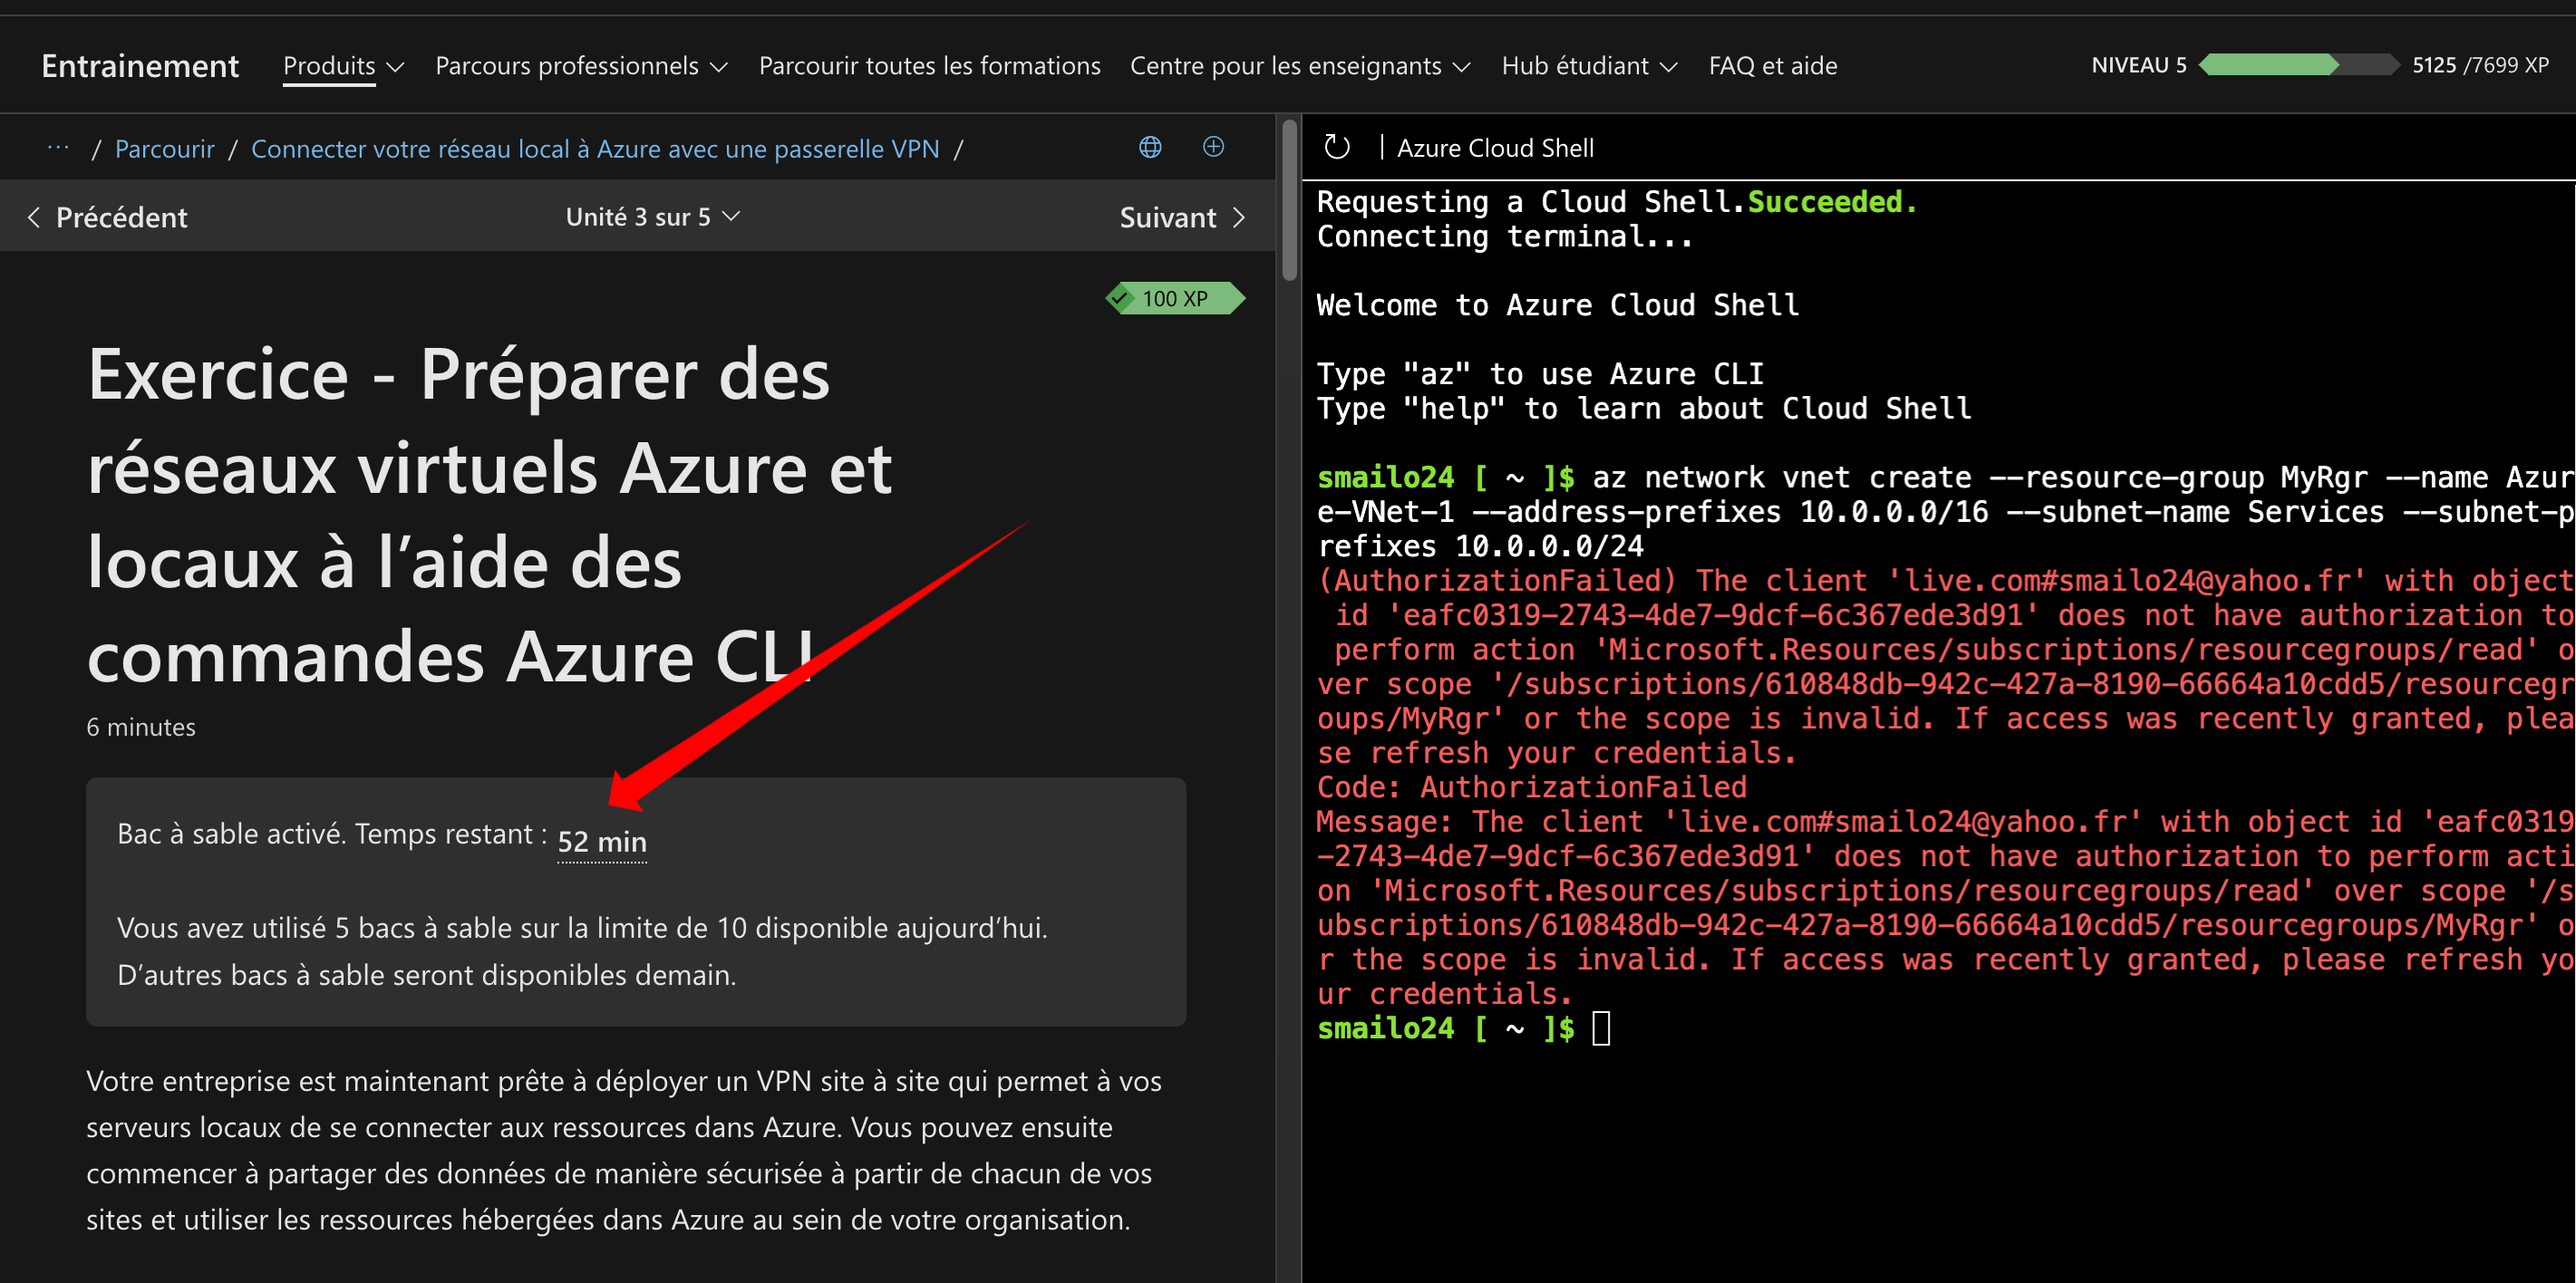Open the breadcrumb ellipsis menu
This screenshot has height=1283, width=2576.
pyautogui.click(x=58, y=147)
